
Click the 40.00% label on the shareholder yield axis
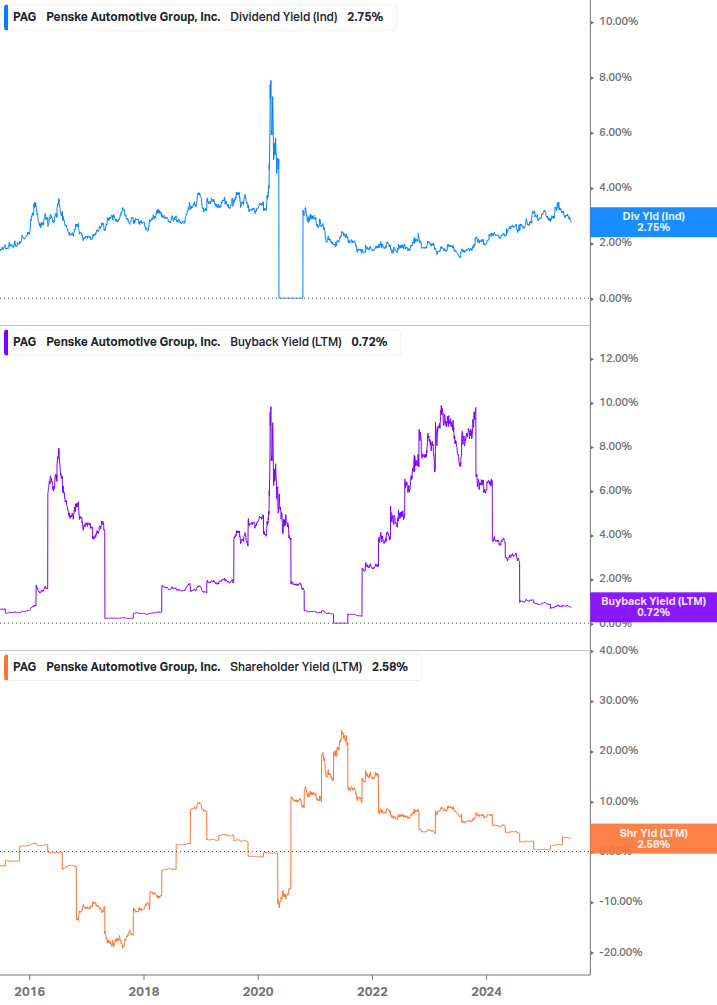pyautogui.click(x=618, y=651)
